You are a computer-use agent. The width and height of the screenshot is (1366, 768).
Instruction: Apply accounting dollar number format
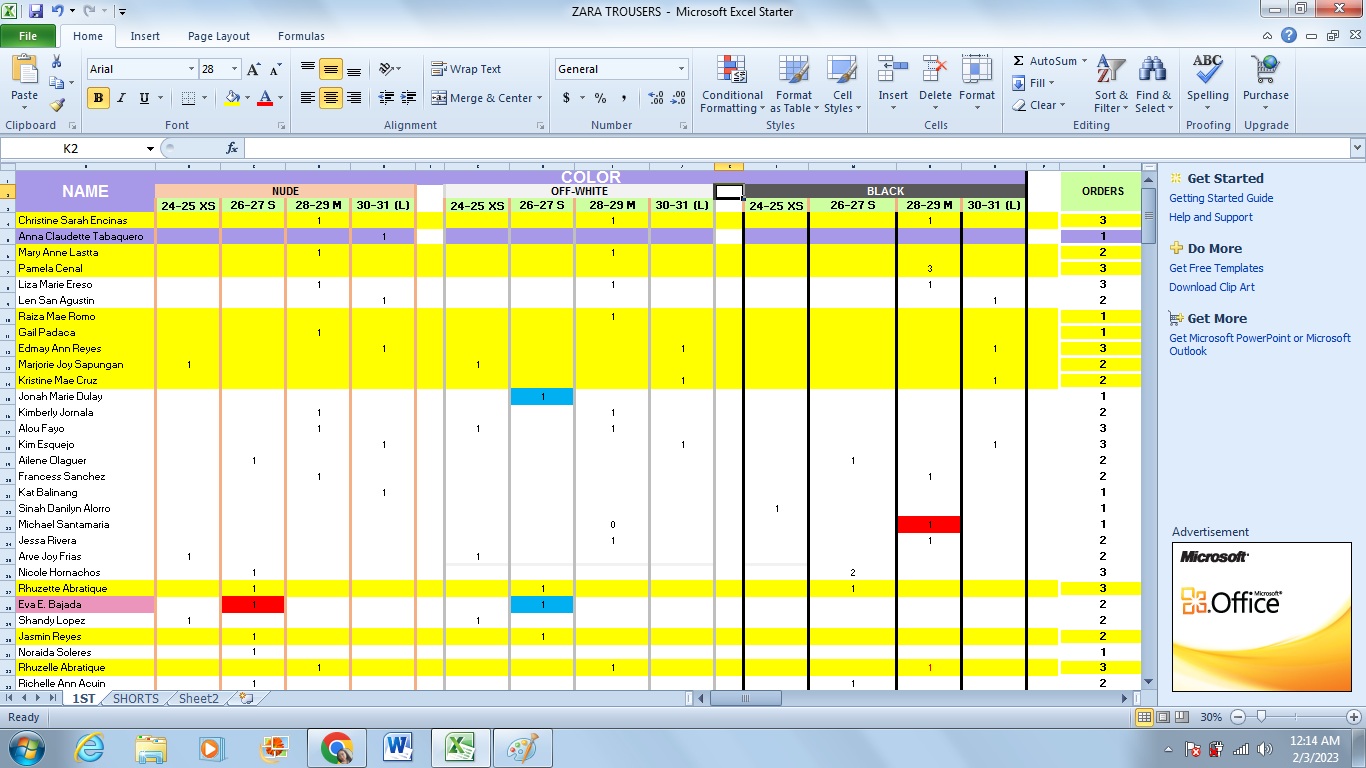566,98
